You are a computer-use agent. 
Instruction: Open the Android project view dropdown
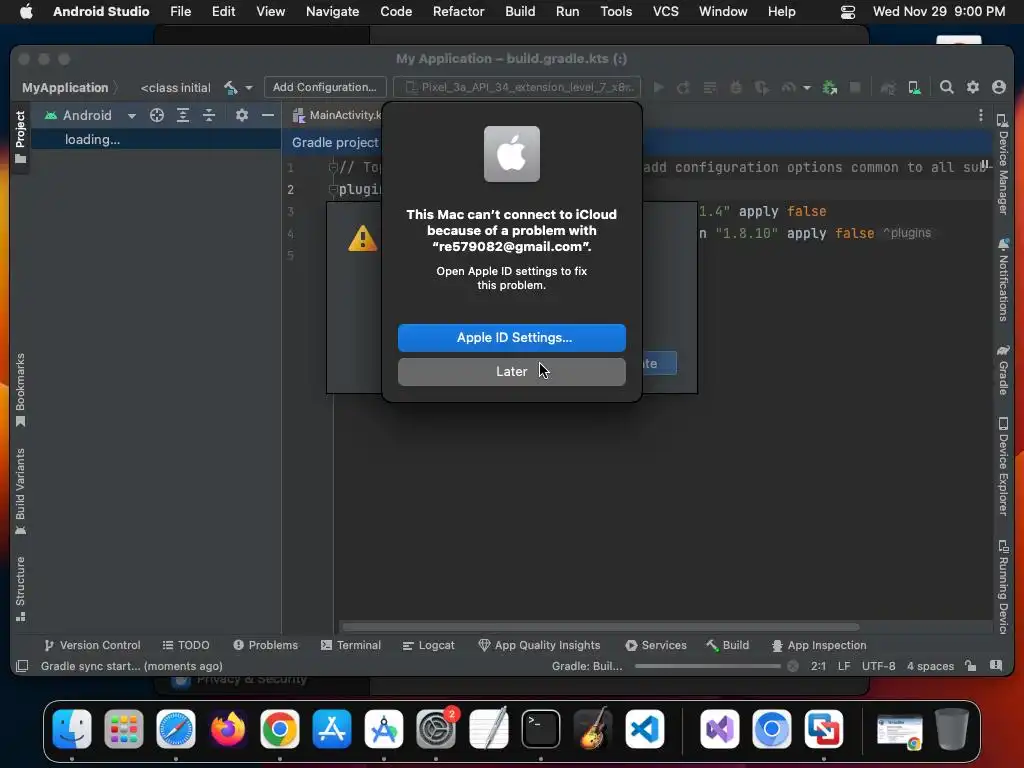(90, 116)
